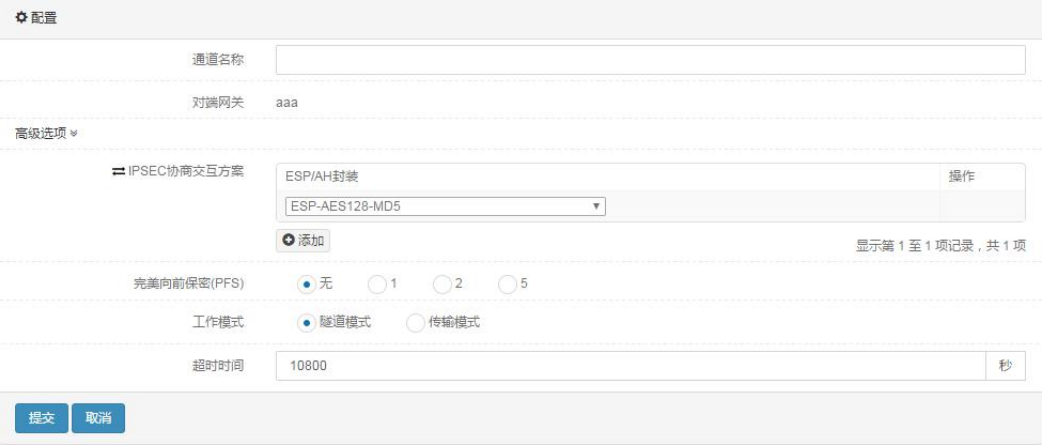Click the 通道名称 input field

651,60
